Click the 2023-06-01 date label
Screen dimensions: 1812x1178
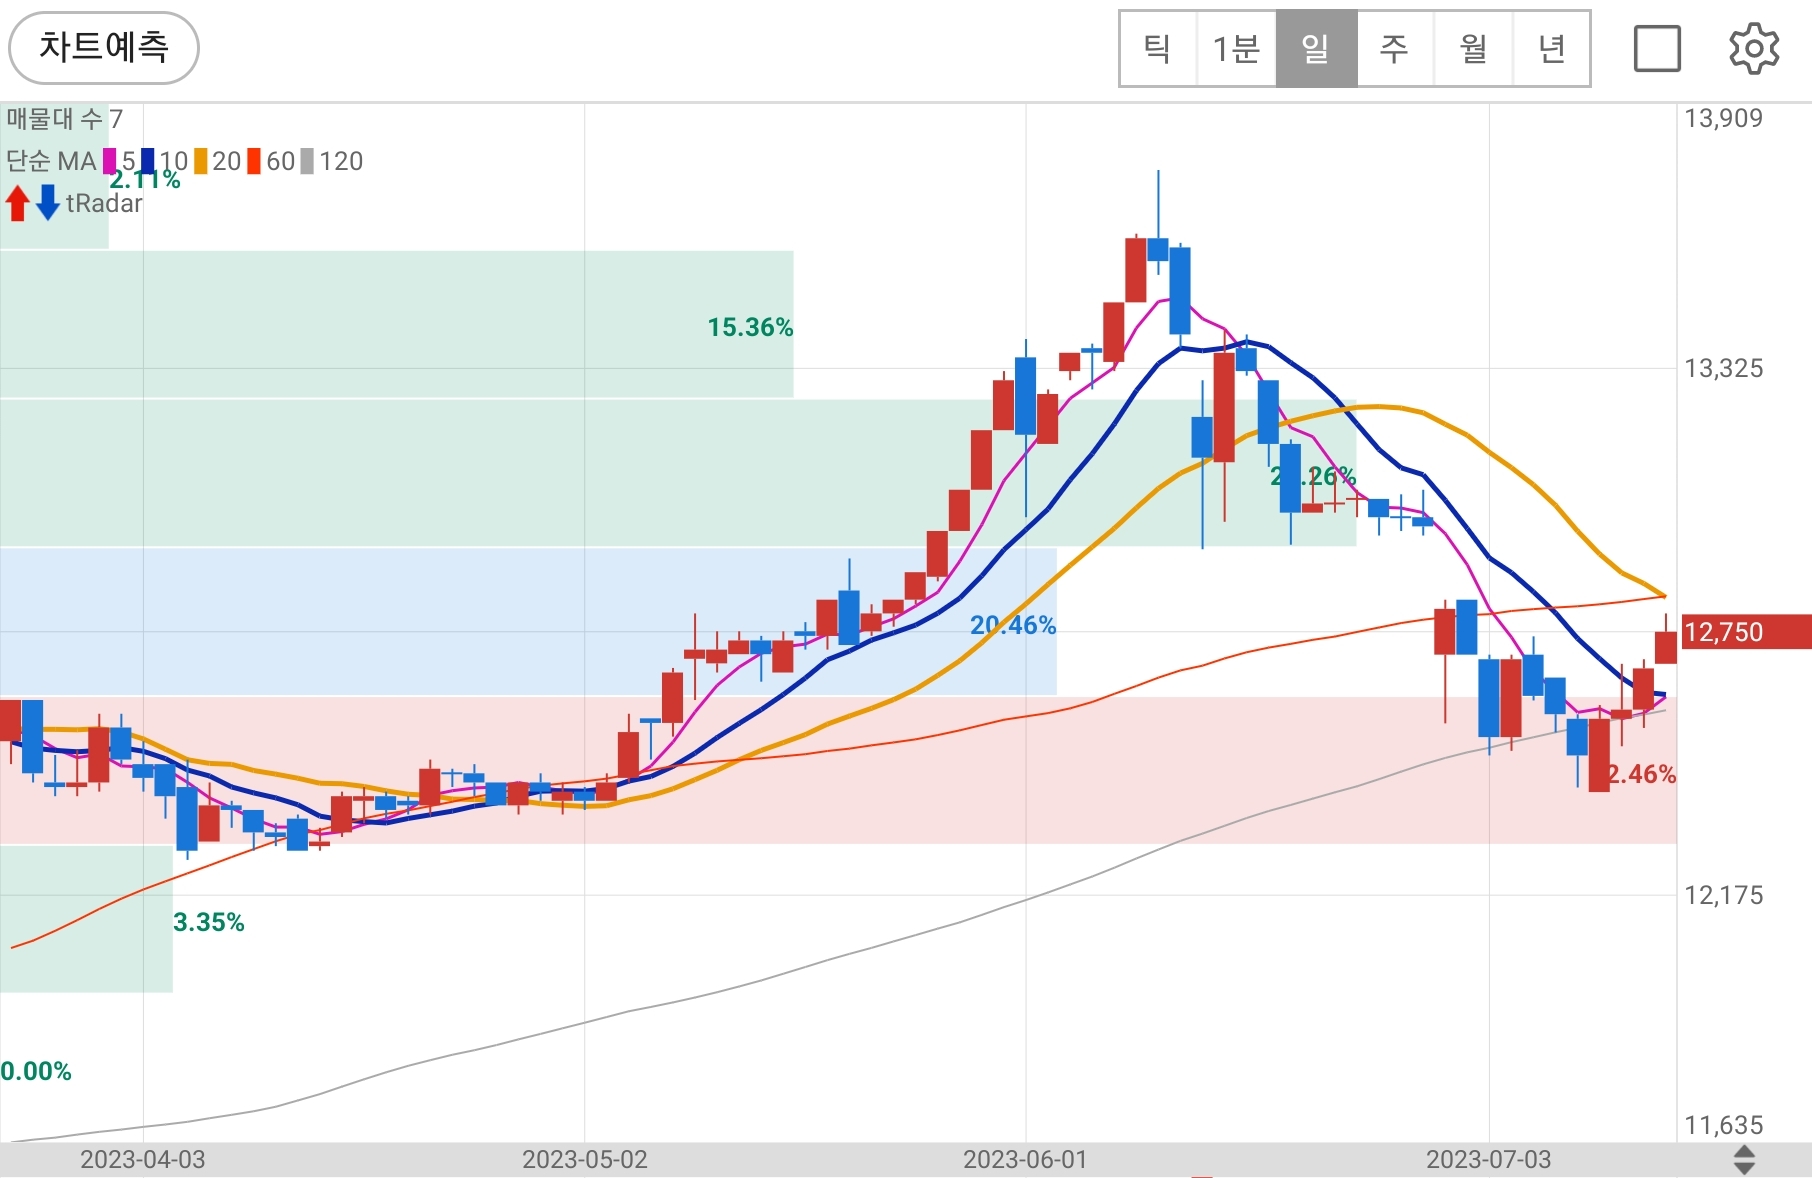click(x=1025, y=1160)
